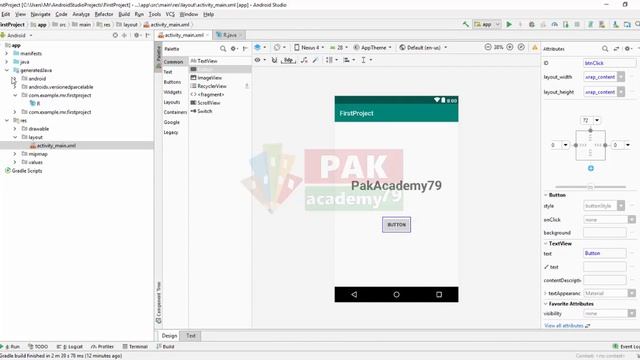Open Project panel gear settings

click(x=137, y=36)
